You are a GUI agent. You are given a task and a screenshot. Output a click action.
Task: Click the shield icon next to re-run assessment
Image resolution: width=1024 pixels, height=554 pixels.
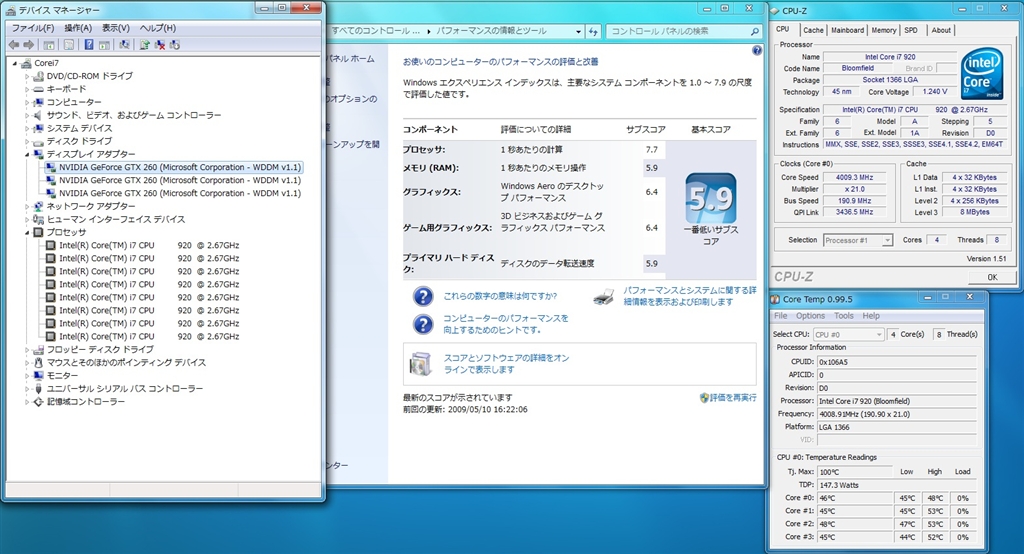704,397
